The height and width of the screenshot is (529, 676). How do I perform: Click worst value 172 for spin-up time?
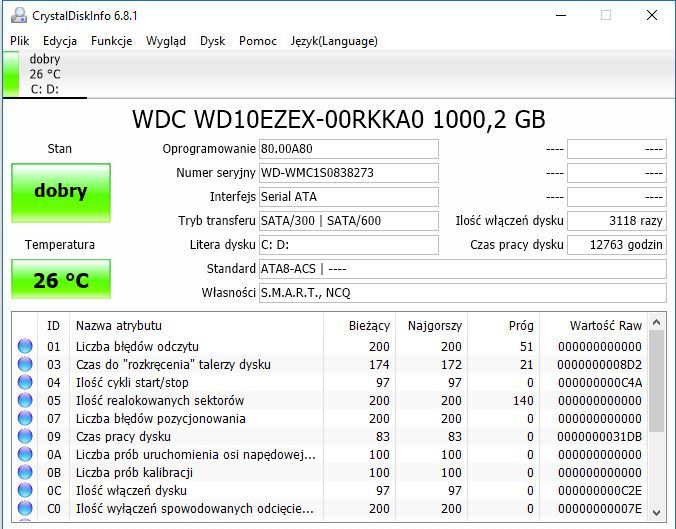451,364
